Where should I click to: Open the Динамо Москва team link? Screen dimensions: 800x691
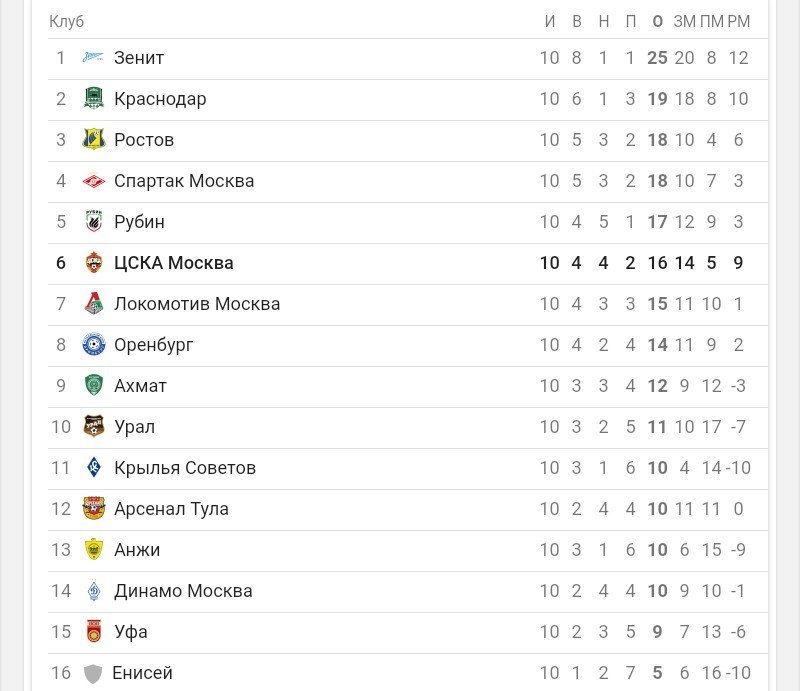pyautogui.click(x=183, y=591)
